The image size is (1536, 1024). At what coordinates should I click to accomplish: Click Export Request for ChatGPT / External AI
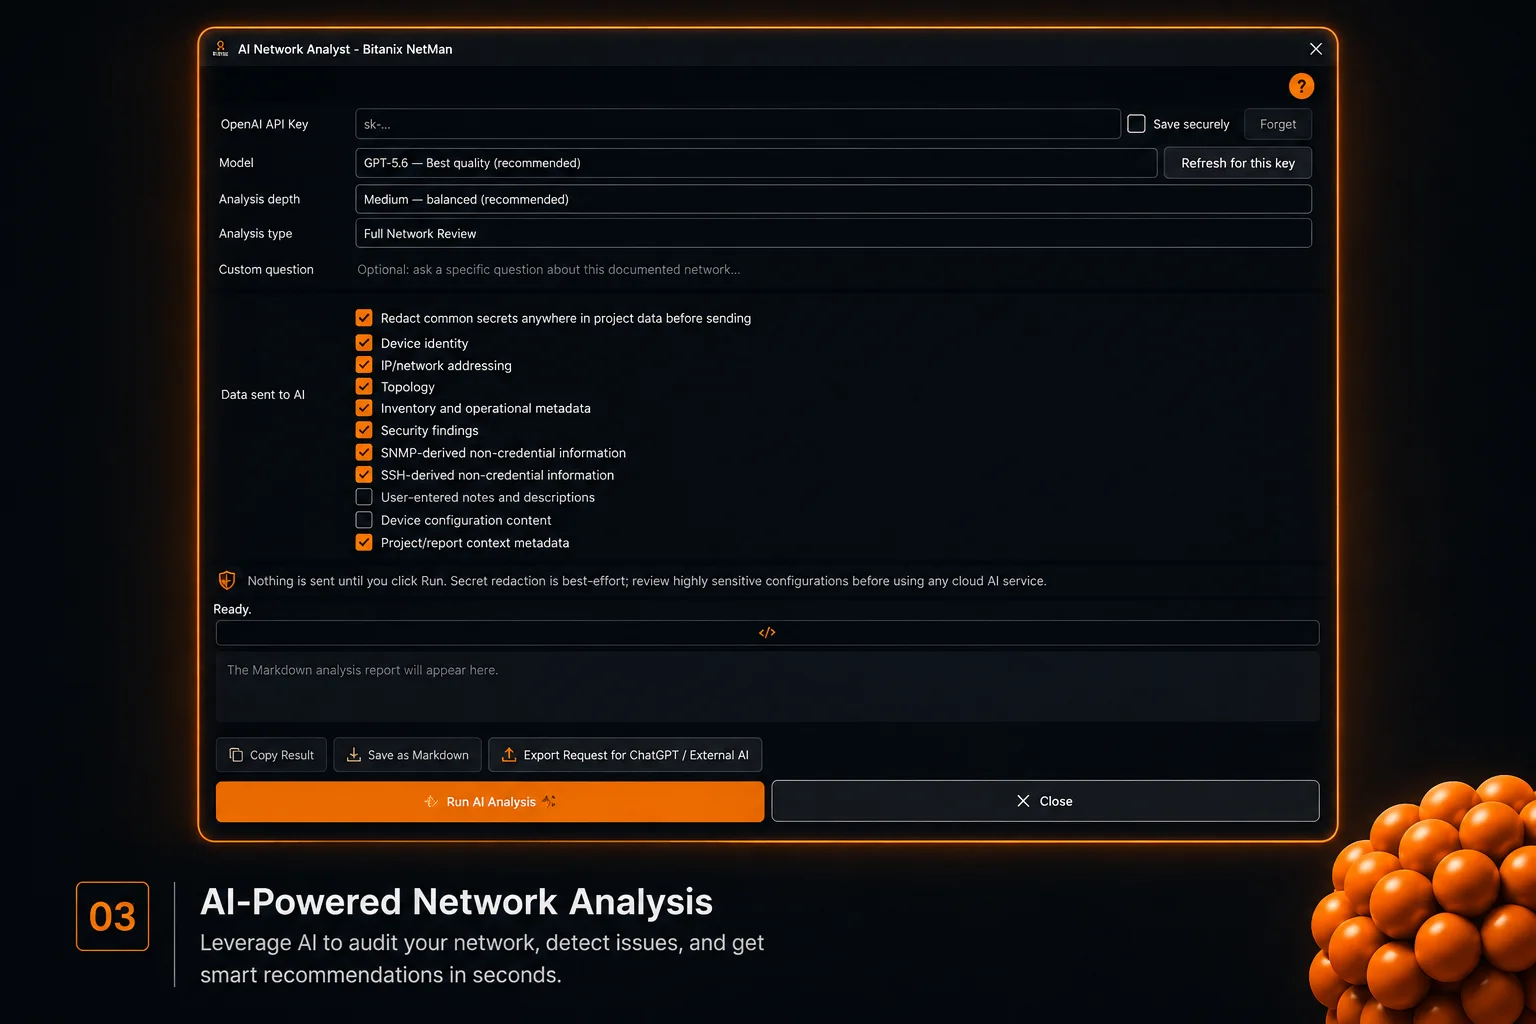[625, 755]
